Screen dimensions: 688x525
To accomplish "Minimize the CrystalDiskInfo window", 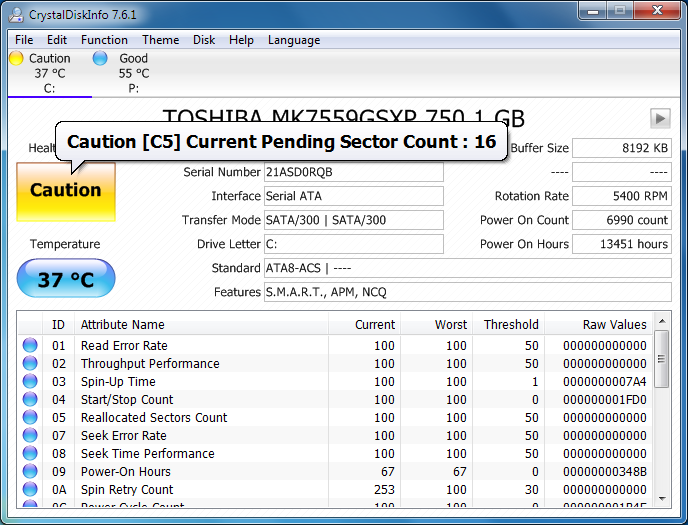I will (593, 11).
